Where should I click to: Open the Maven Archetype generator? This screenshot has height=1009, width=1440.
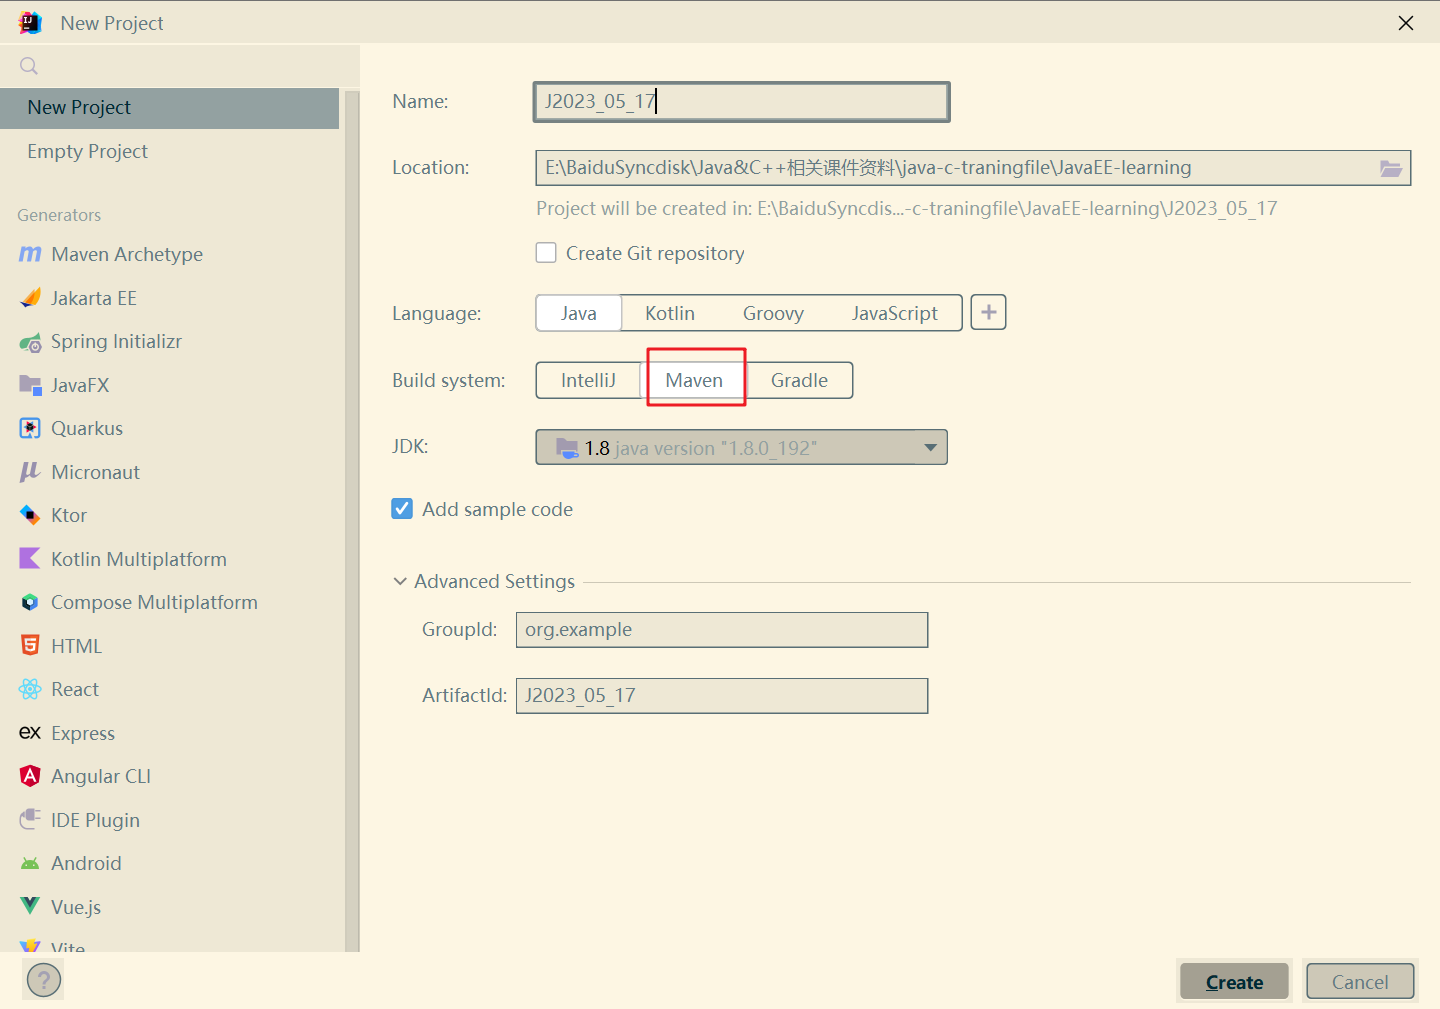[x=127, y=254]
